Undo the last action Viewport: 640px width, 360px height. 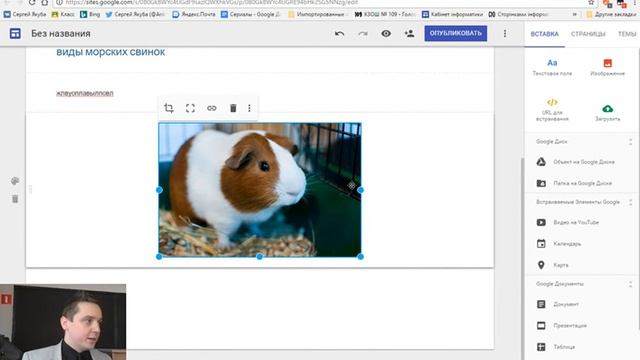tap(339, 33)
